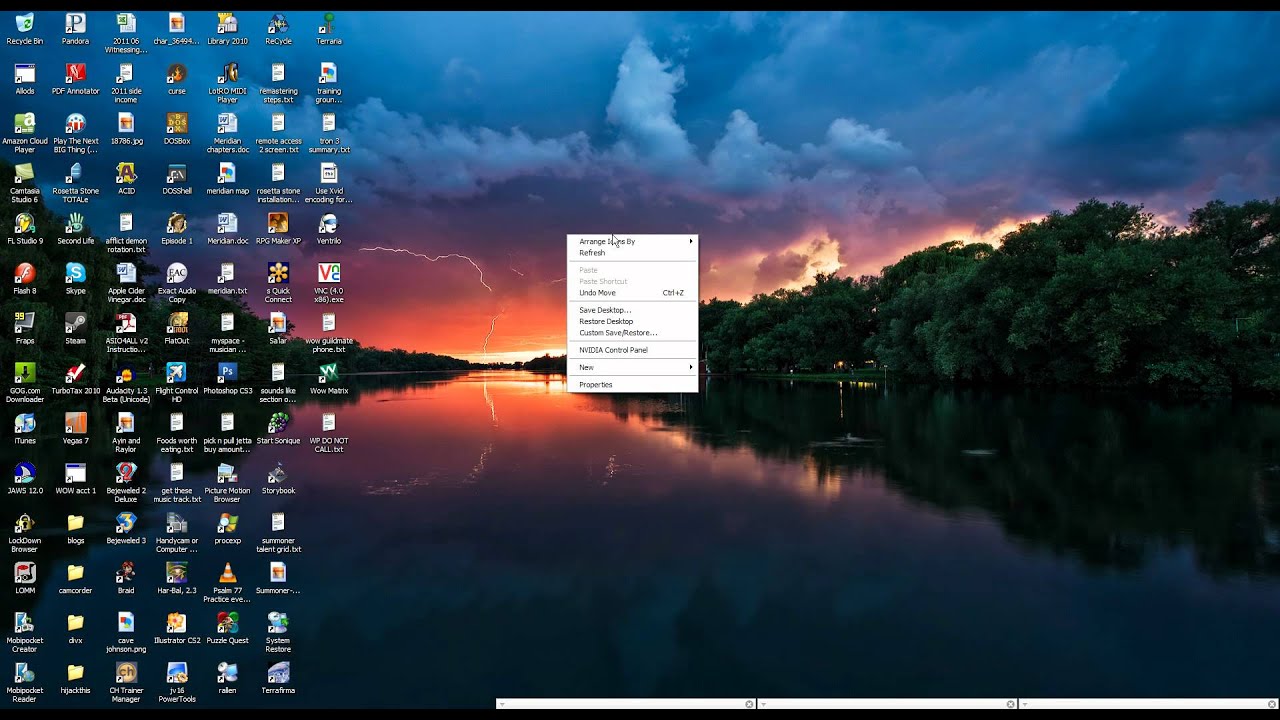Select the Puzzle Quest game icon
1280x720 pixels.
coord(227,629)
